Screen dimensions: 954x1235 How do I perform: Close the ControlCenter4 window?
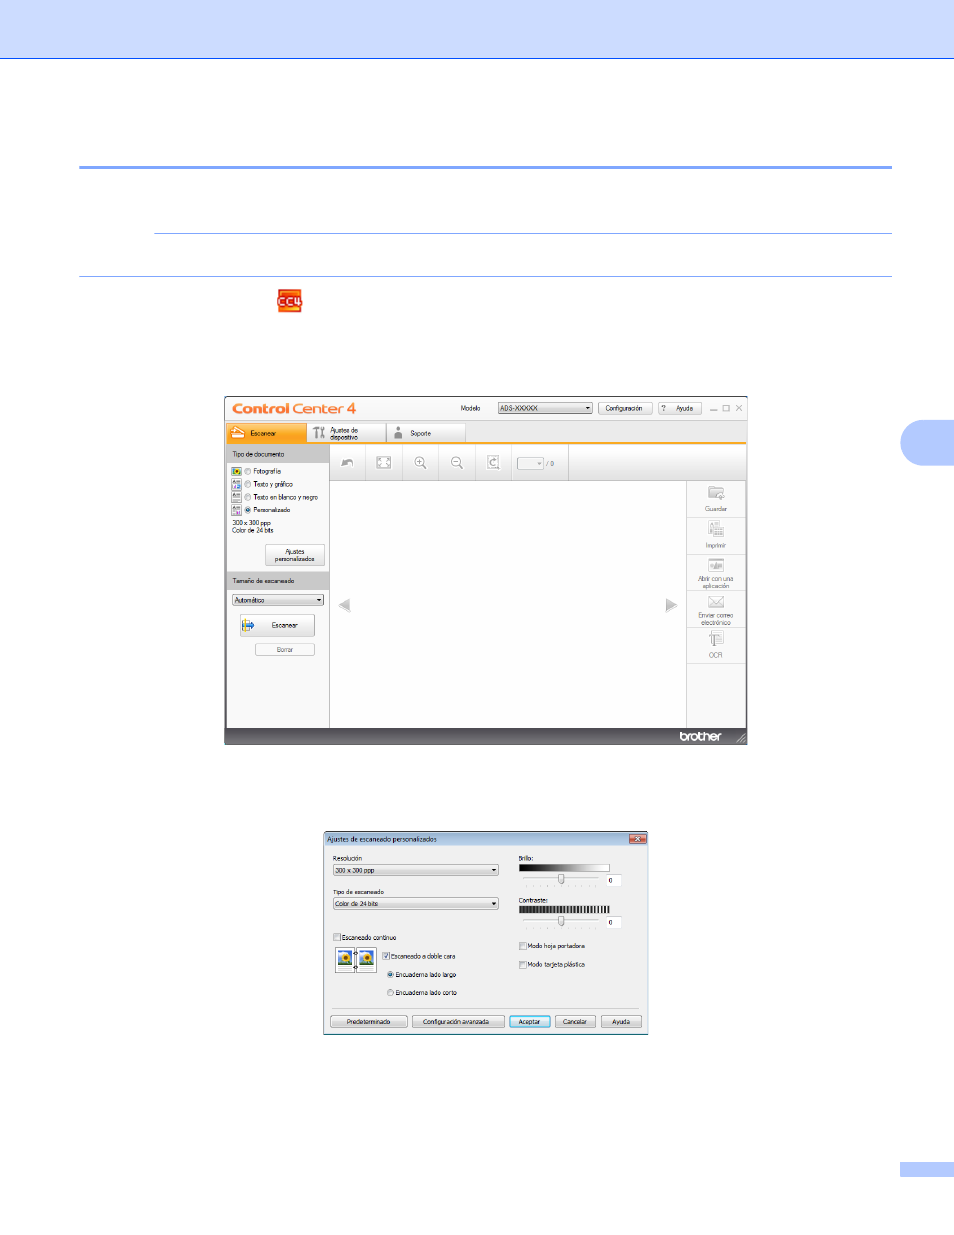click(739, 408)
